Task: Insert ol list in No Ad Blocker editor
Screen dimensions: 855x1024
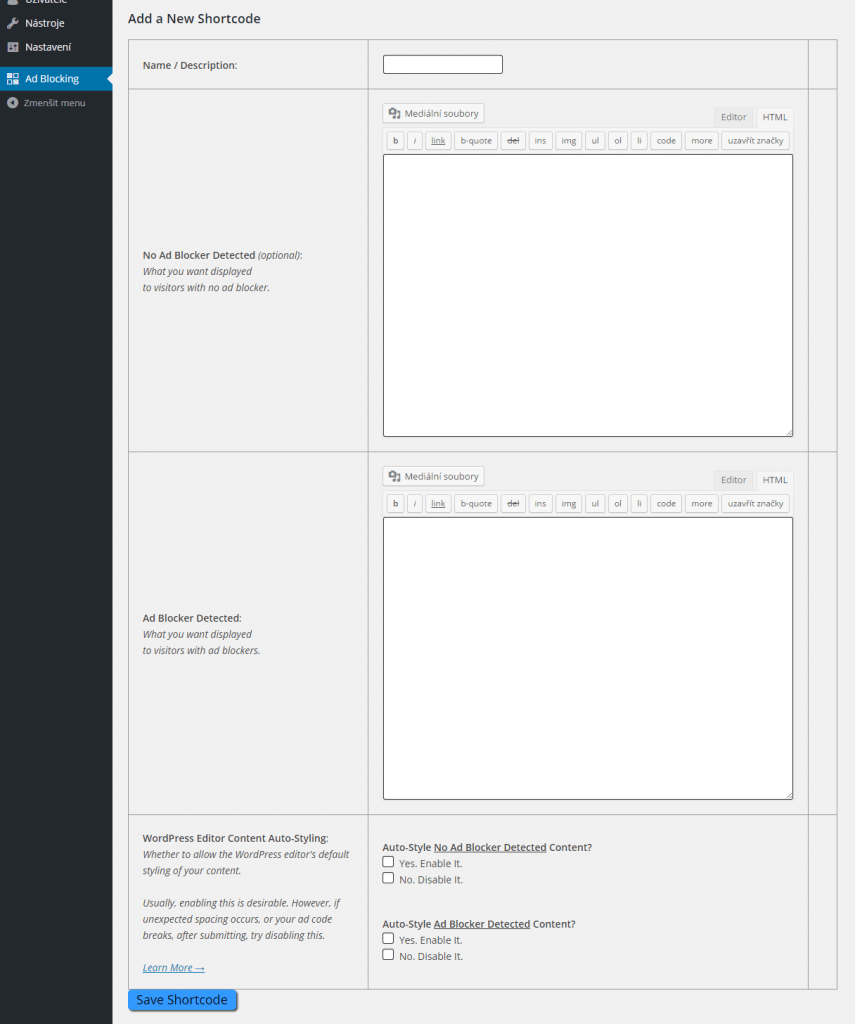Action: click(617, 140)
